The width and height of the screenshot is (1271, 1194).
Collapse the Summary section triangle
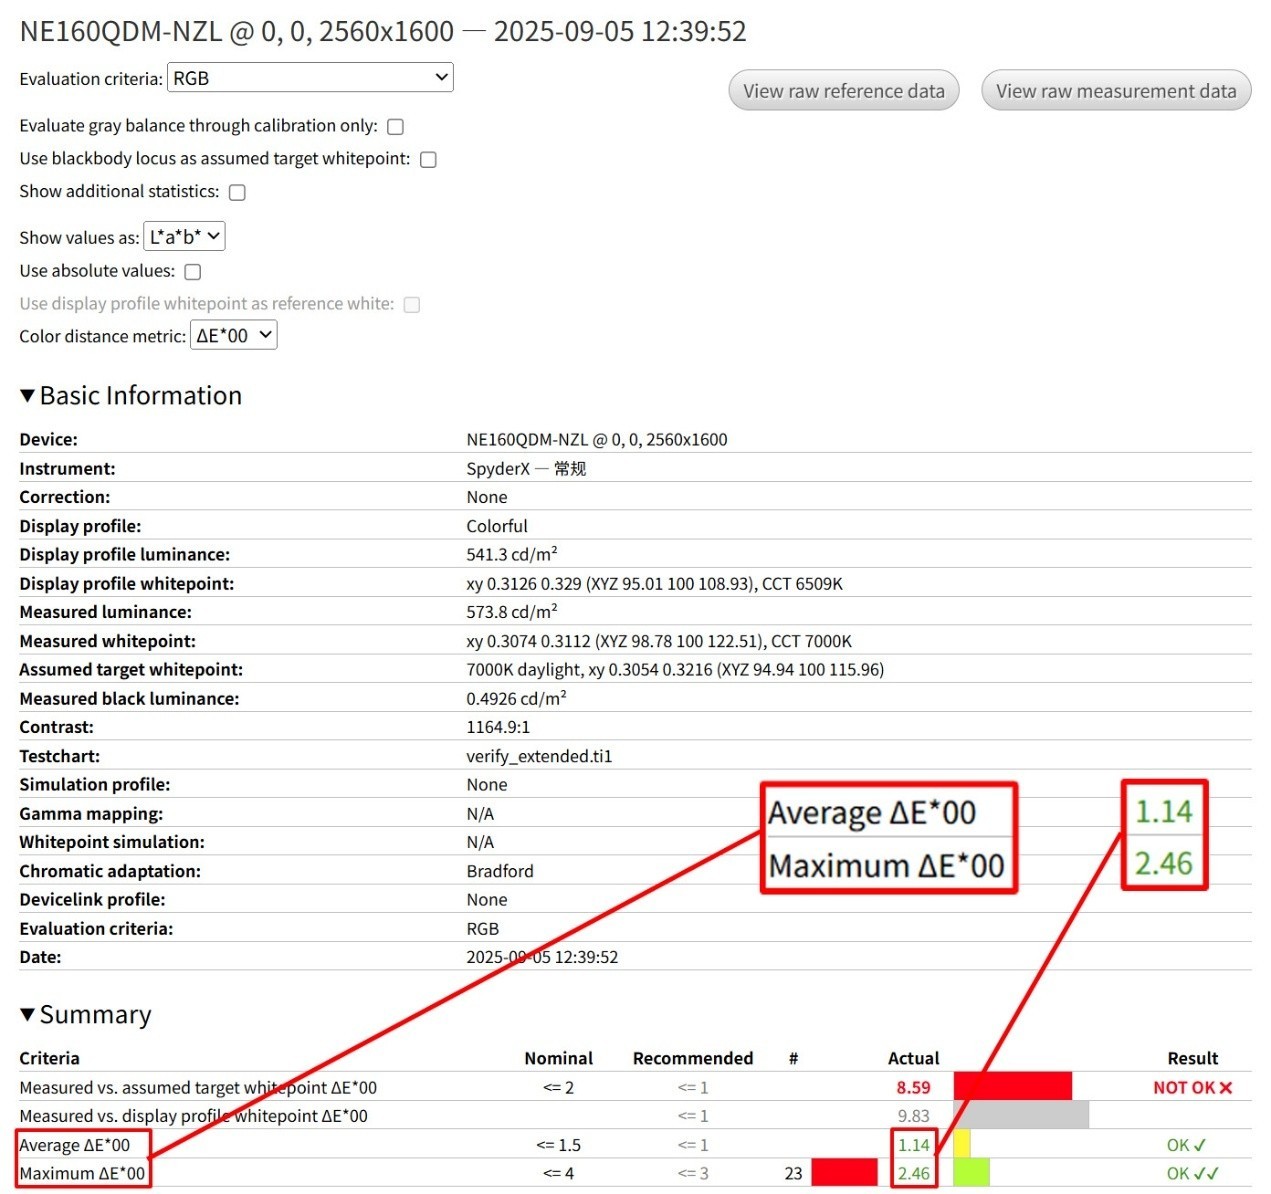(28, 1015)
